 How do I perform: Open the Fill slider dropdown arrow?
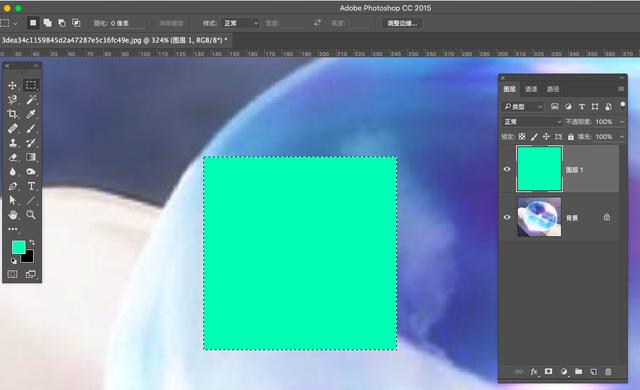click(x=622, y=137)
